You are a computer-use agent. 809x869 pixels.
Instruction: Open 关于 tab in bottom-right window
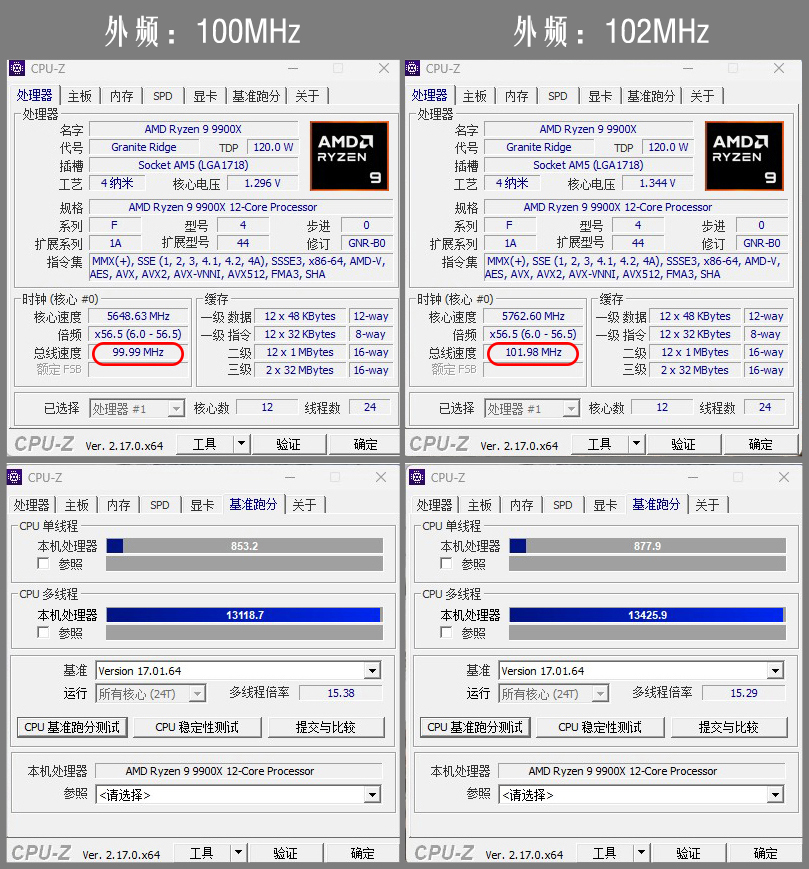[x=707, y=505]
